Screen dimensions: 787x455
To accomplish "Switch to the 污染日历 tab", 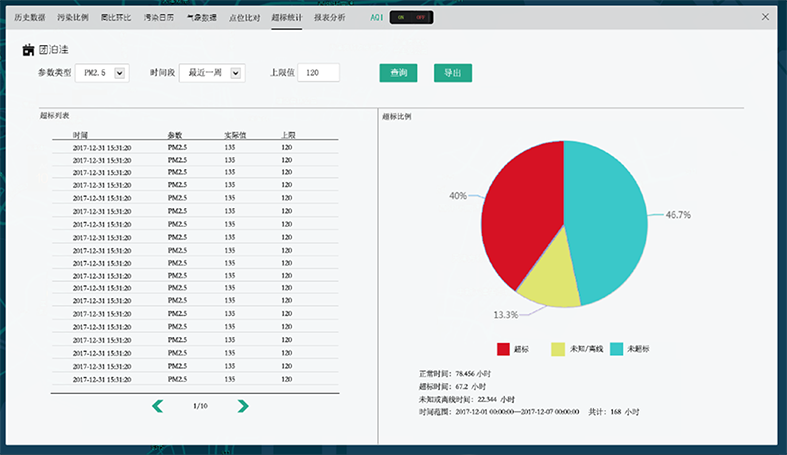I will pos(158,18).
